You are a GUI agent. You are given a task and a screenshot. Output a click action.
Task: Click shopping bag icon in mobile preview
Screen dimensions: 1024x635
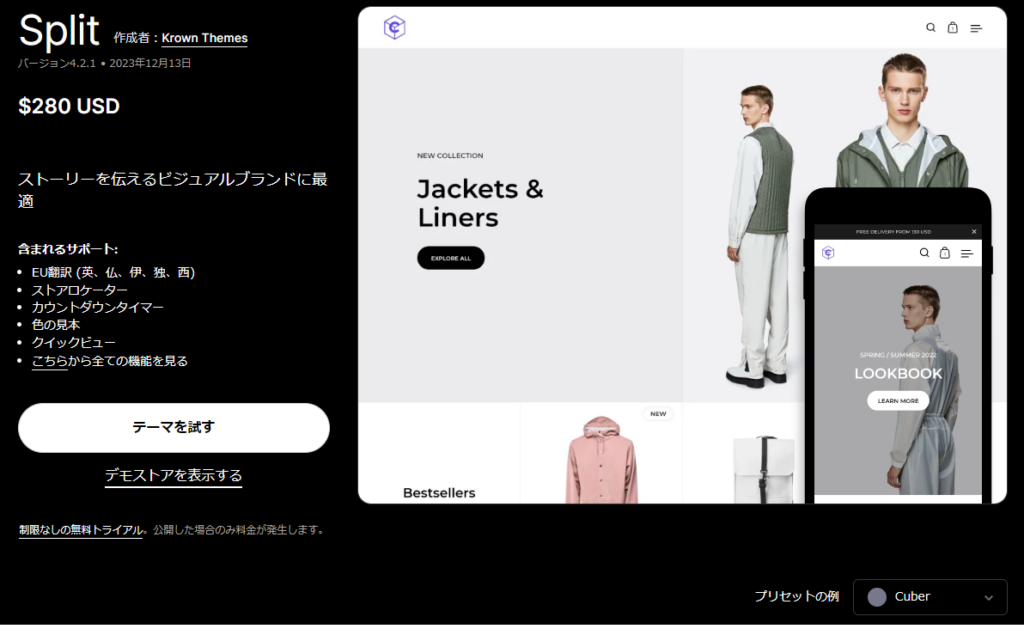point(944,253)
